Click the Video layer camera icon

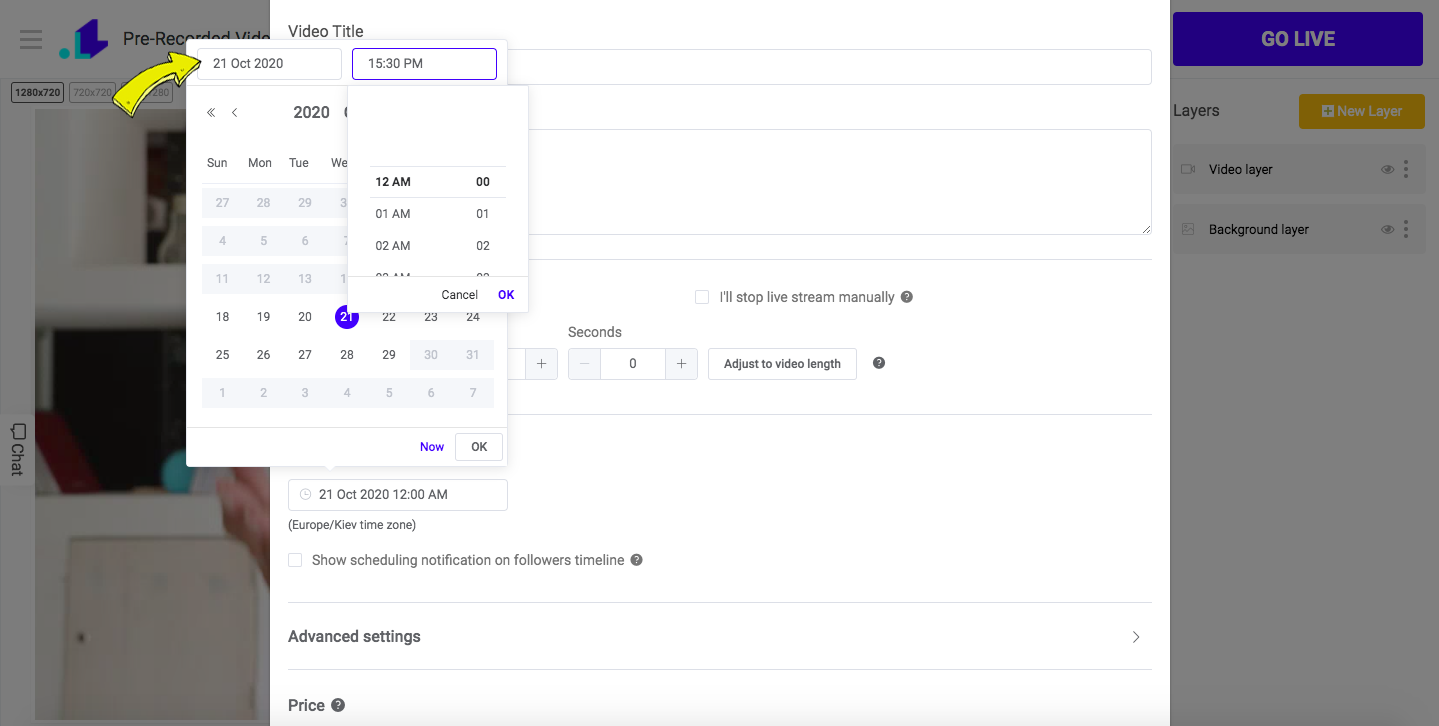[1188, 169]
